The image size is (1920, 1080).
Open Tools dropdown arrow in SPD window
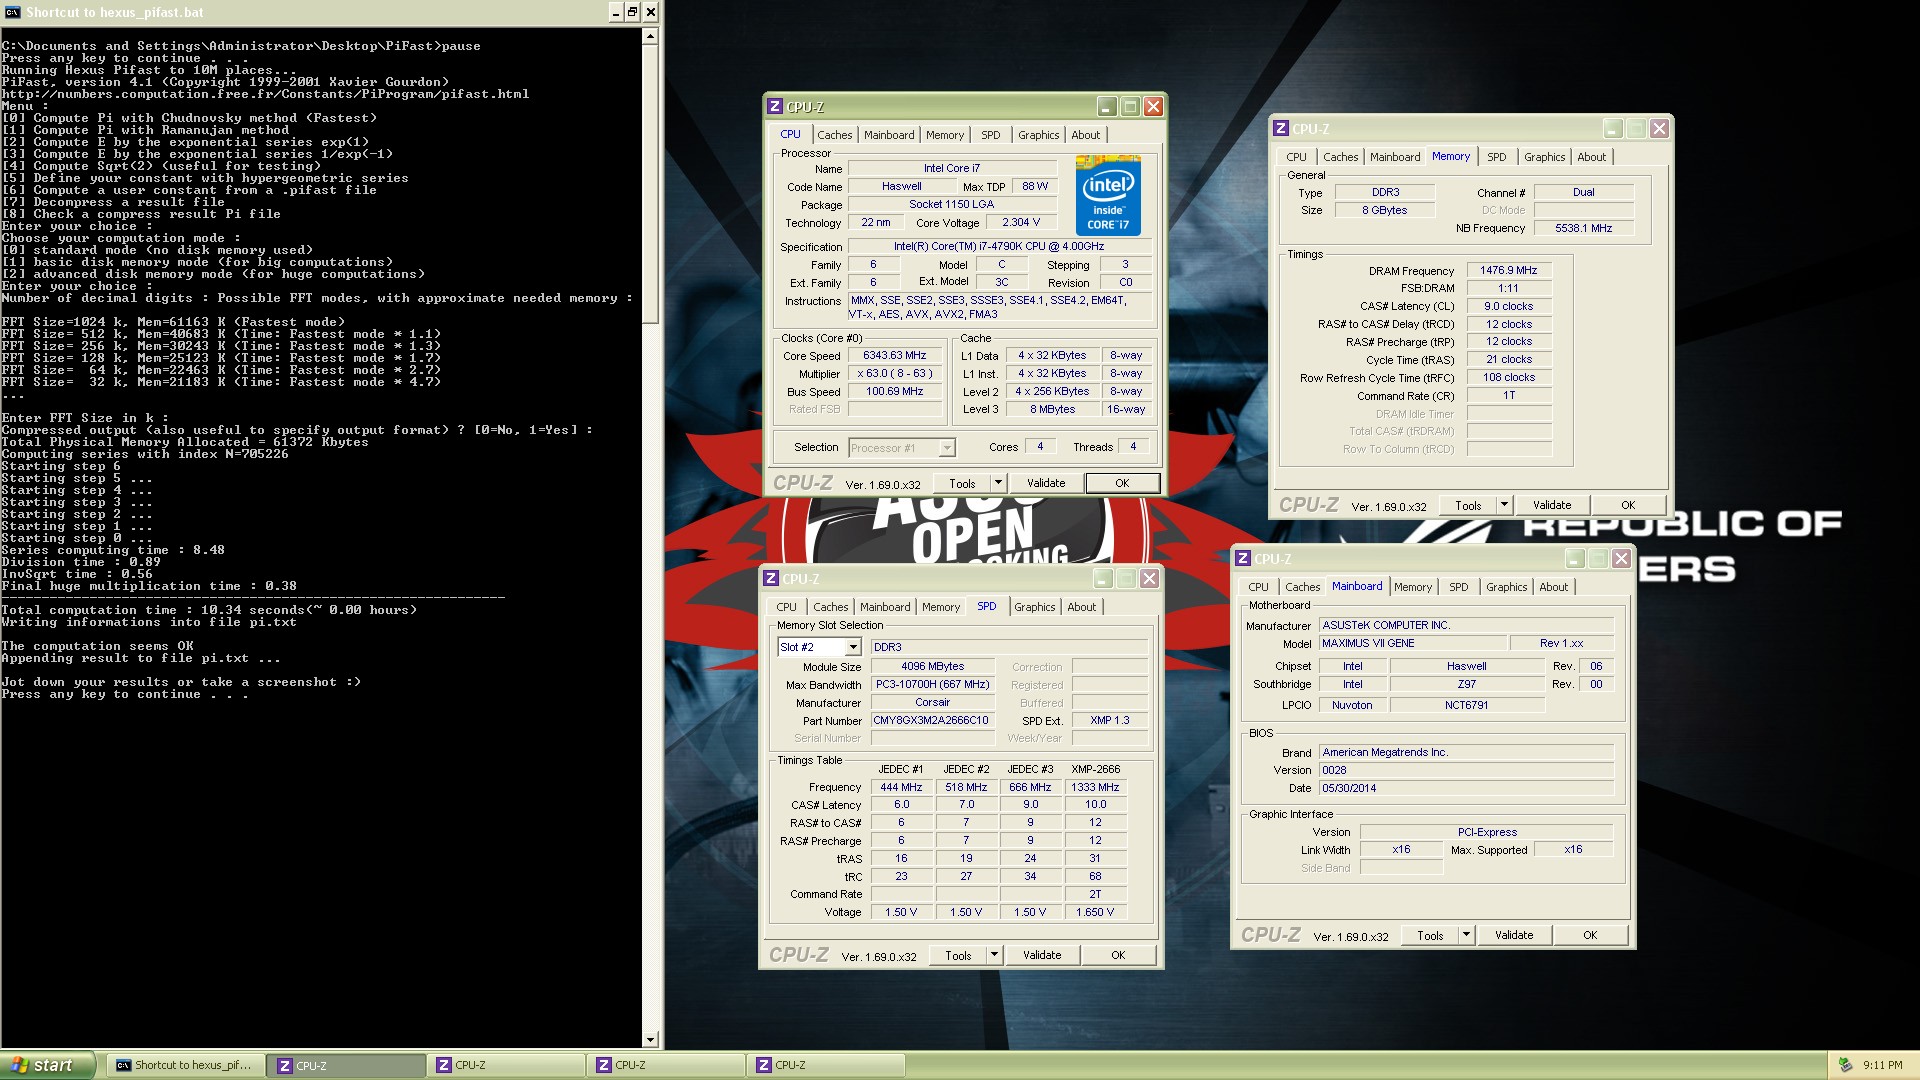click(x=994, y=955)
